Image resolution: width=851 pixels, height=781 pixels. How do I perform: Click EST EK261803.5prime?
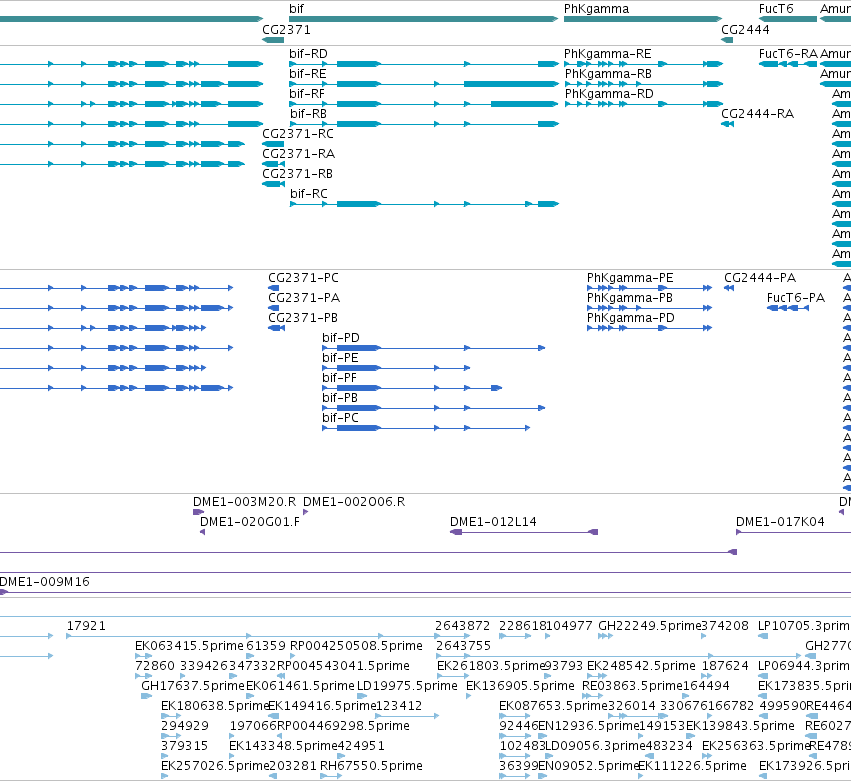pyautogui.click(x=453, y=676)
